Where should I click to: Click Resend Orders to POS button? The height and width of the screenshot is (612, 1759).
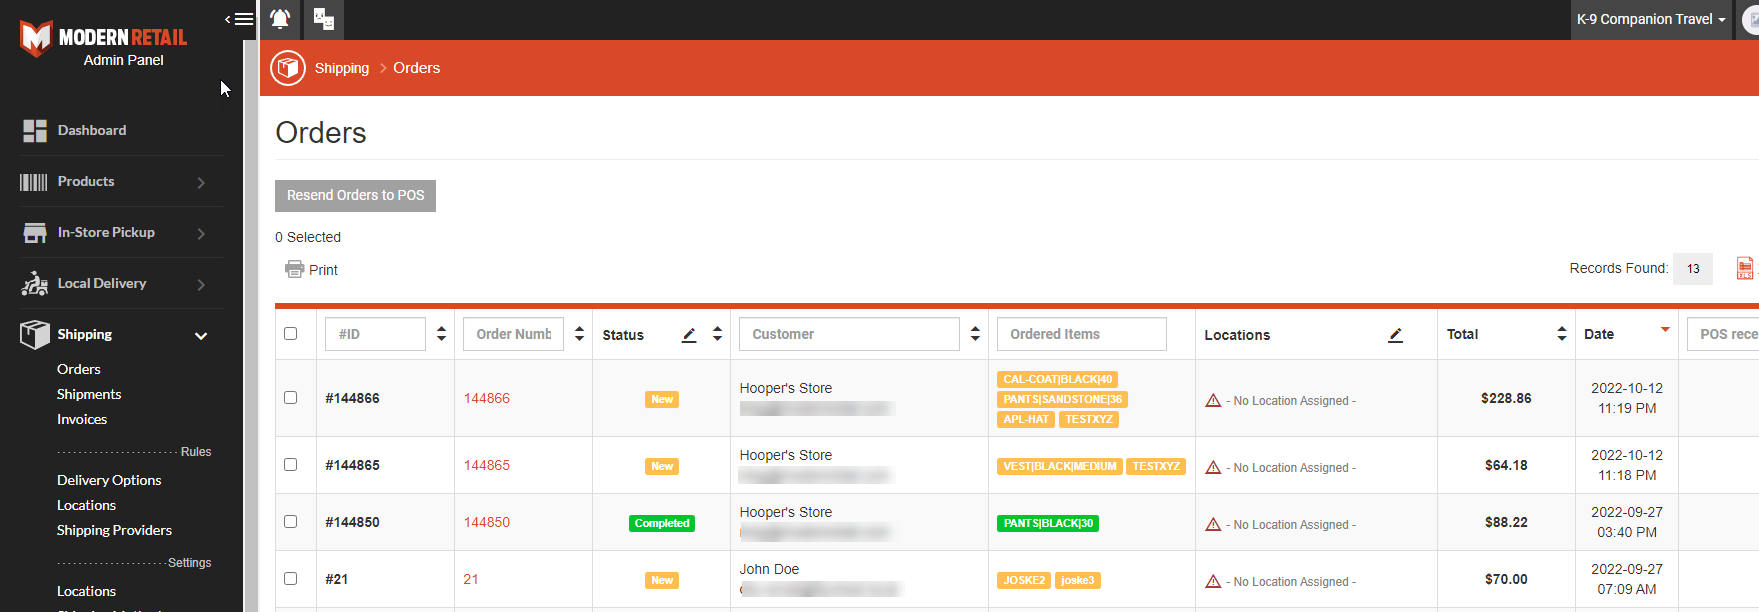pyautogui.click(x=355, y=195)
